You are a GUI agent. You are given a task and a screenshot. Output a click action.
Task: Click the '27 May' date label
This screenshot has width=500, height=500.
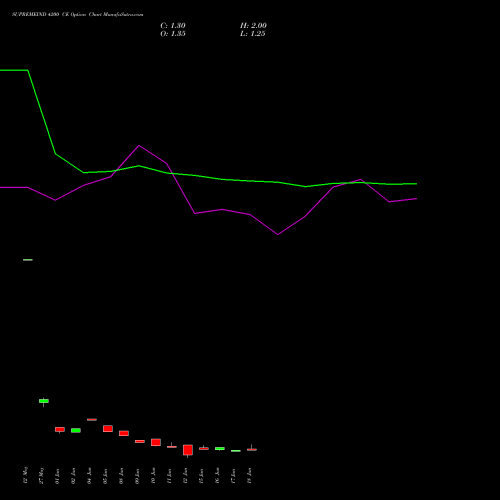point(42,475)
